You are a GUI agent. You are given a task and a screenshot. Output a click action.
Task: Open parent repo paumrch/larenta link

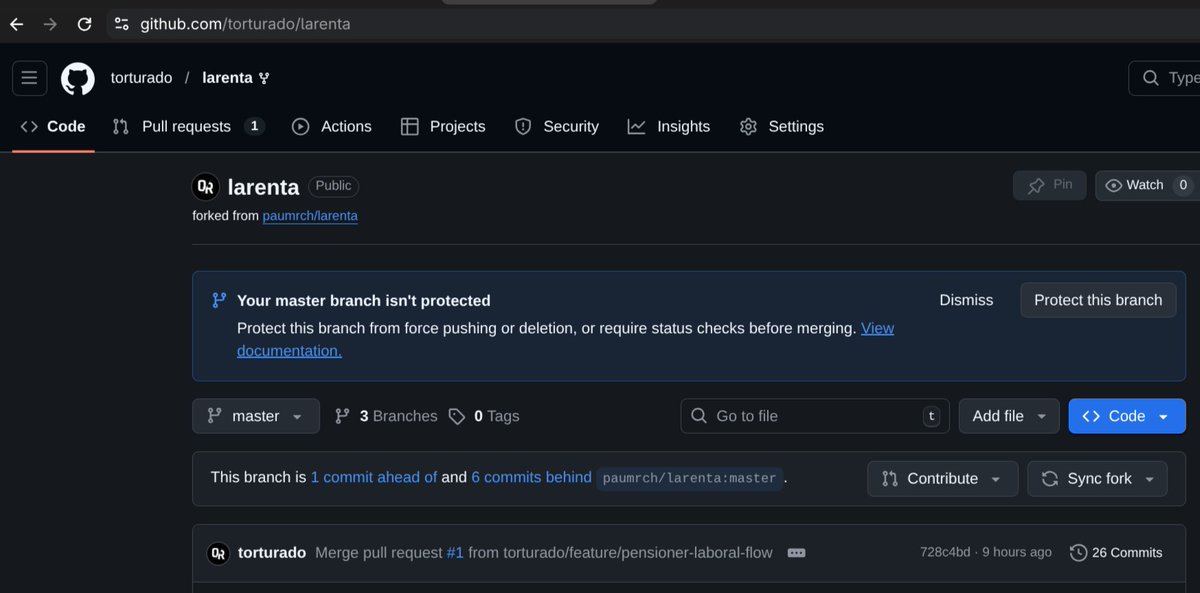pos(310,215)
